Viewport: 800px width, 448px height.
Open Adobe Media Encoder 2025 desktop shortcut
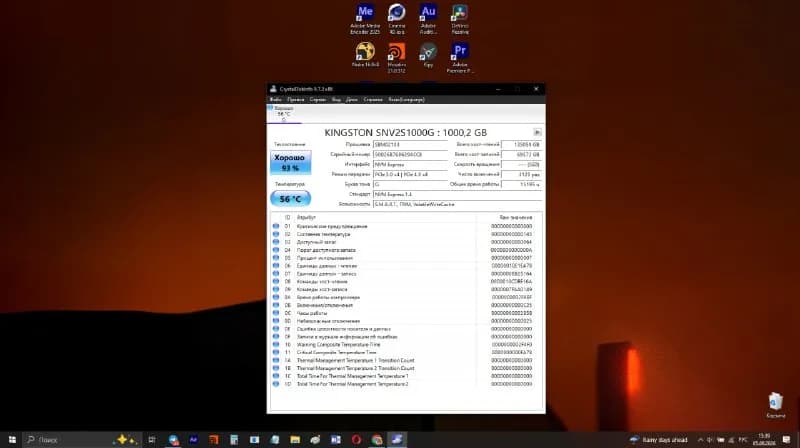point(365,19)
